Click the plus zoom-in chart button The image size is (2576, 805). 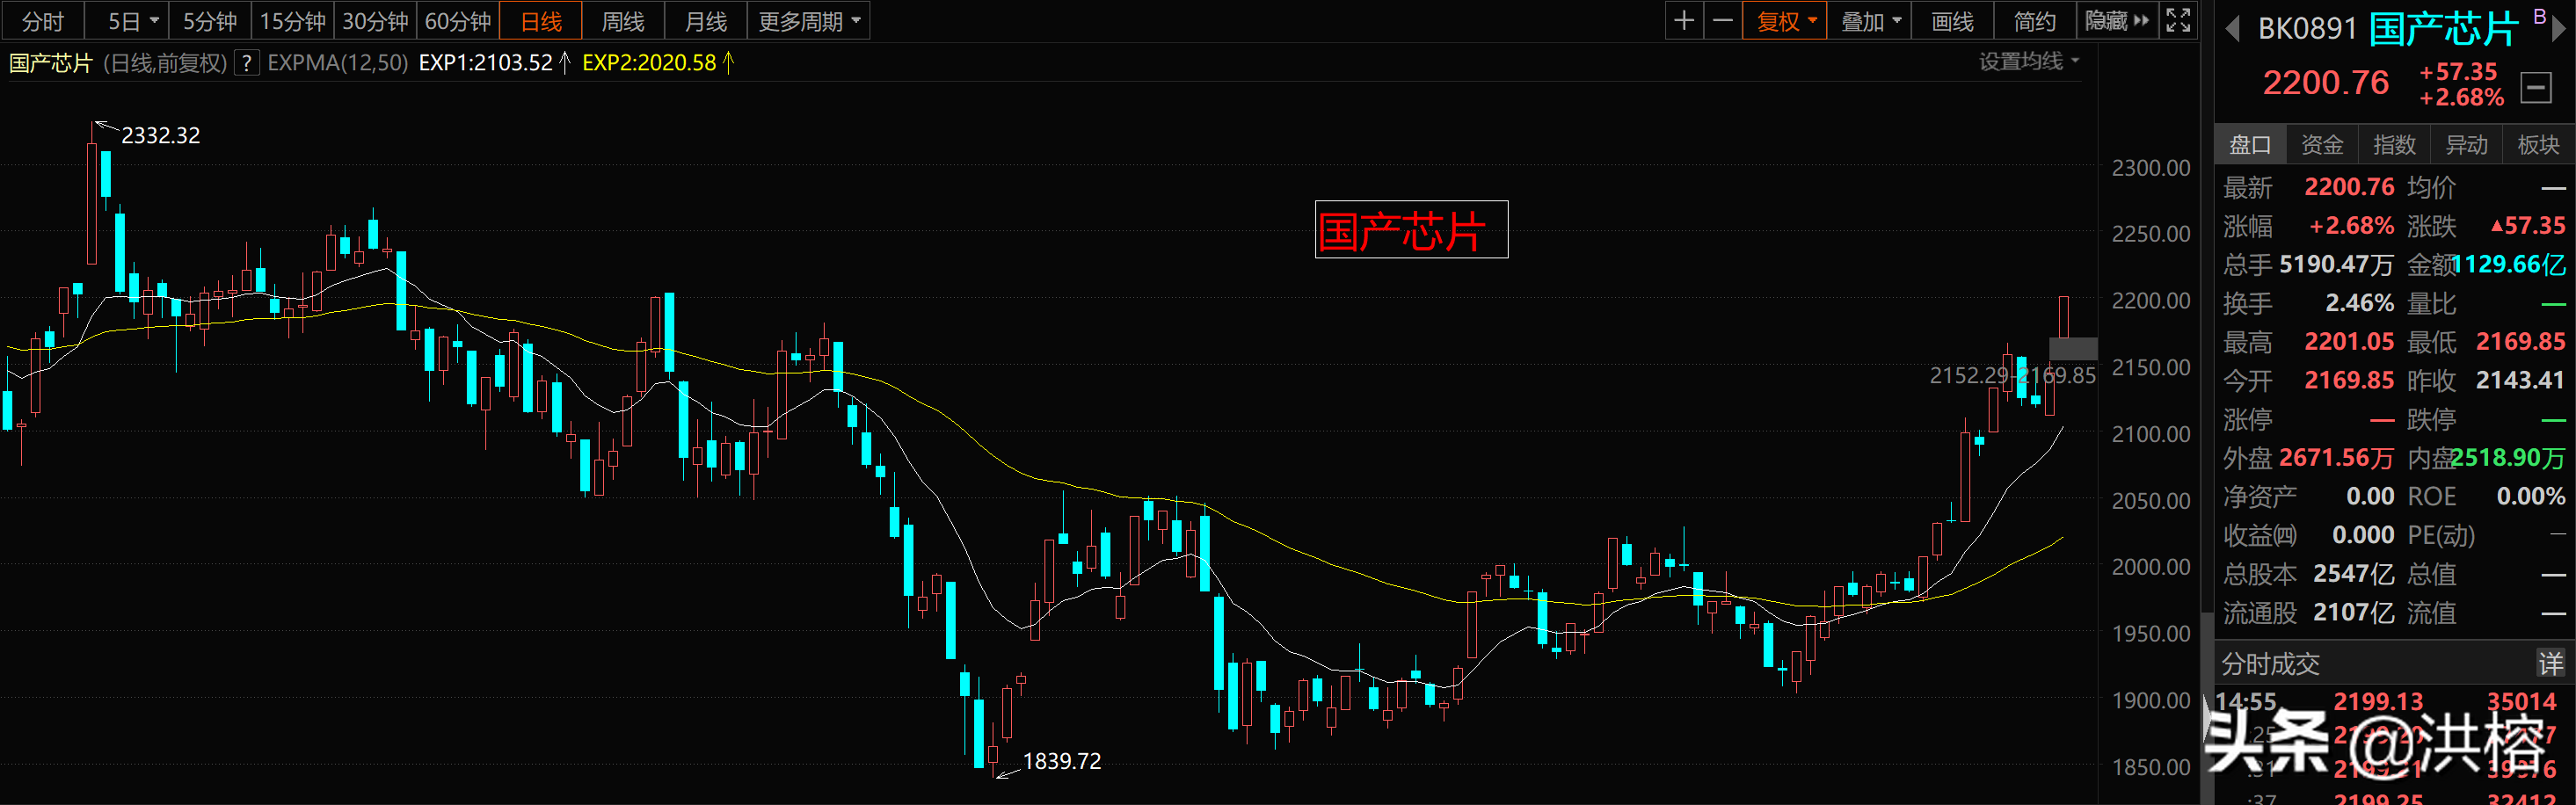click(1683, 21)
